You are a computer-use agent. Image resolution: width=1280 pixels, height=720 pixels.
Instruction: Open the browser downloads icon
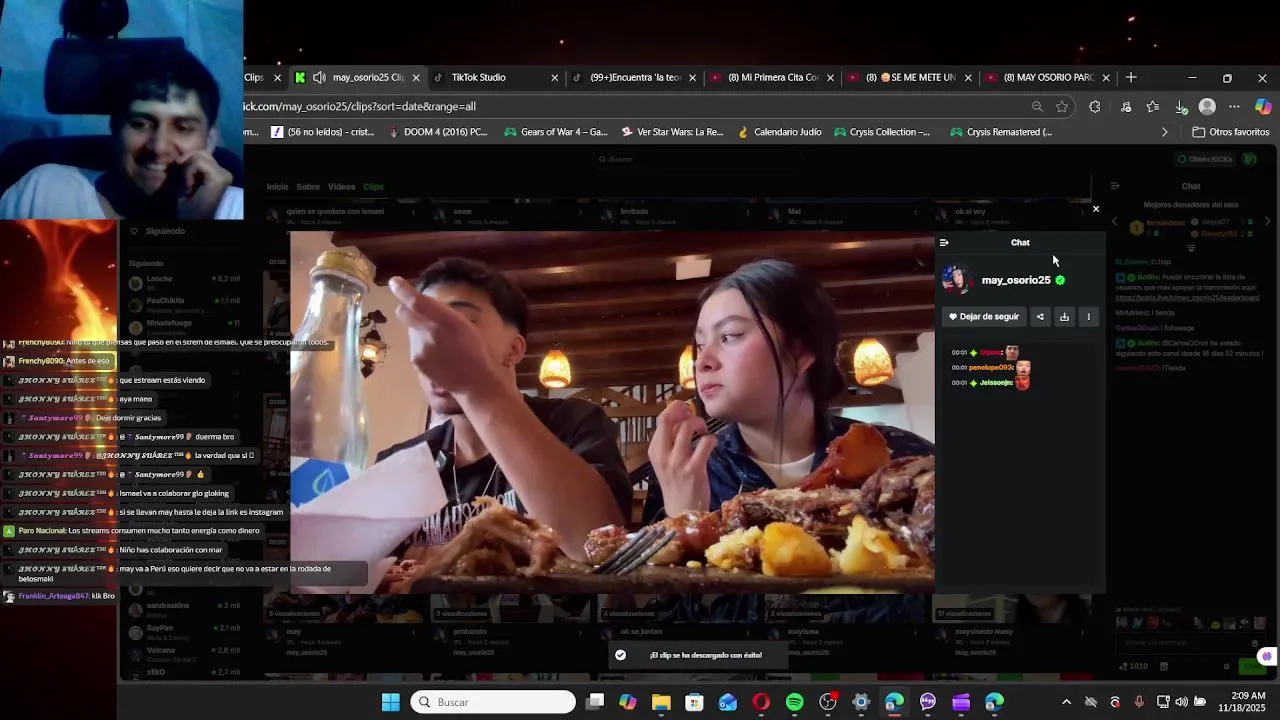coord(1181,107)
